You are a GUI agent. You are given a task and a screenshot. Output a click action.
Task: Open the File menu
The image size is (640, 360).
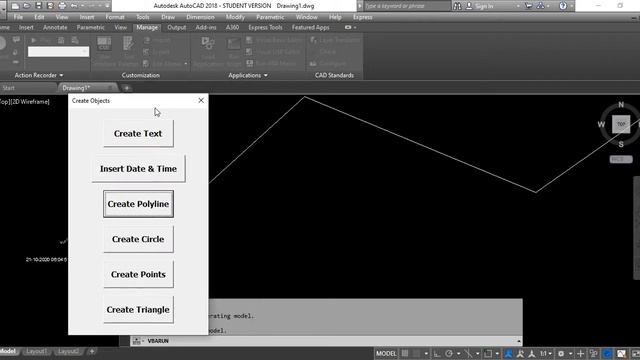[18, 17]
